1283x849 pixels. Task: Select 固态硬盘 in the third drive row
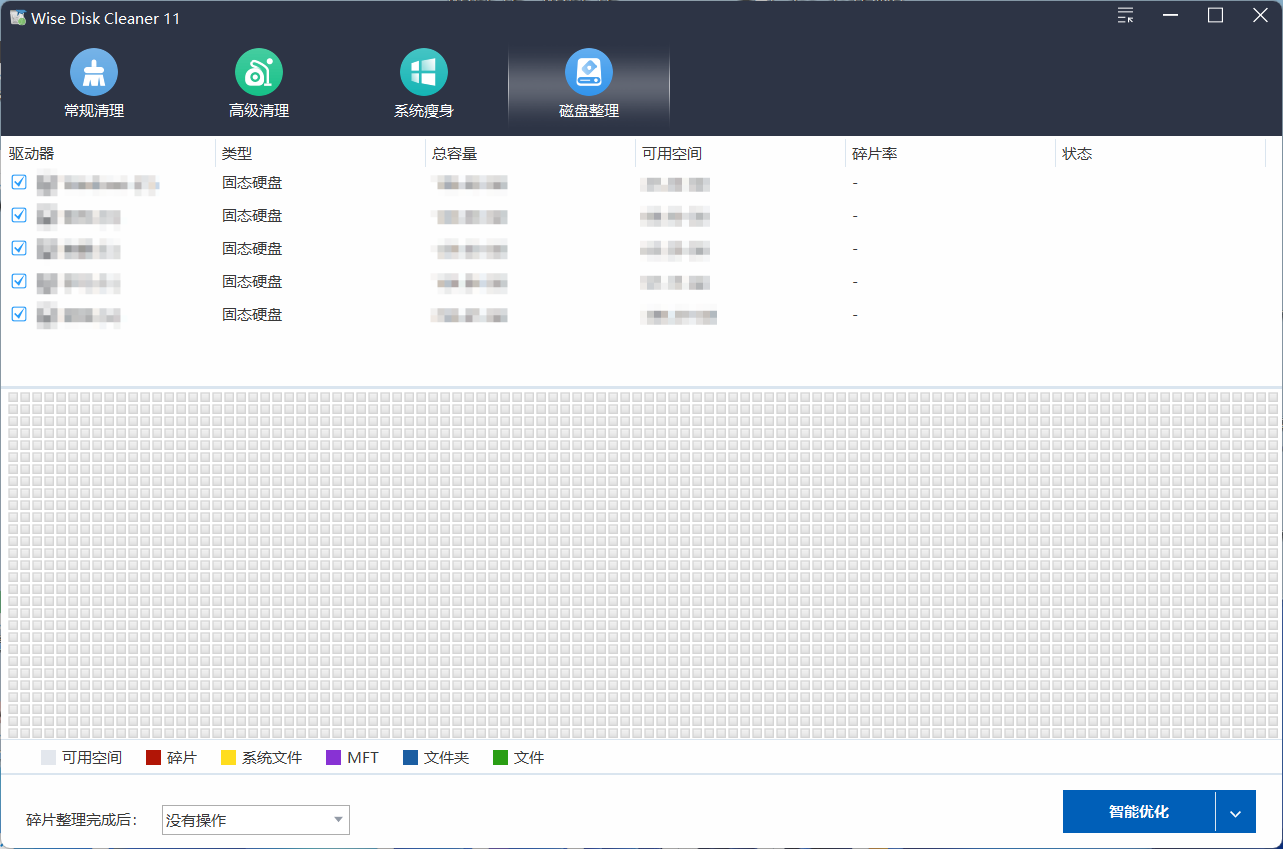click(x=252, y=248)
